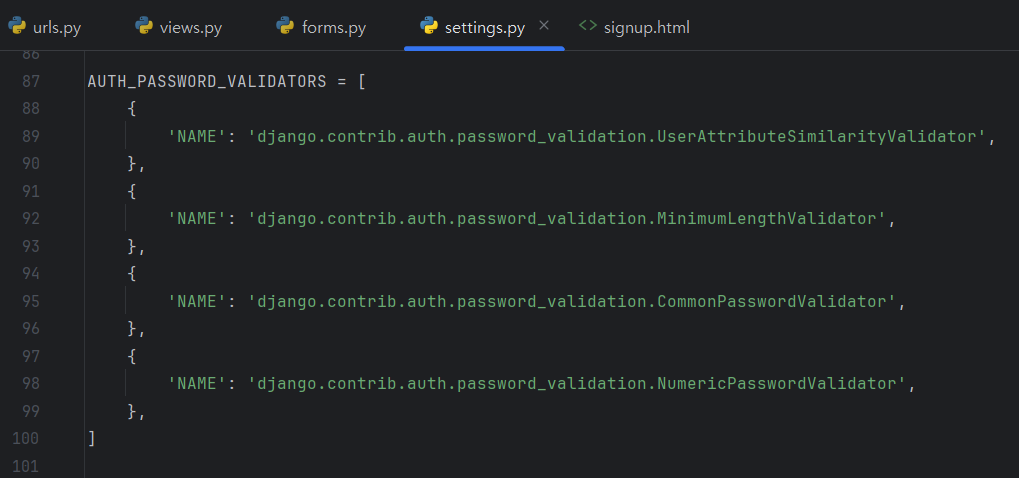Click line number 100 in the gutter
This screenshot has width=1019, height=478.
click(26, 438)
